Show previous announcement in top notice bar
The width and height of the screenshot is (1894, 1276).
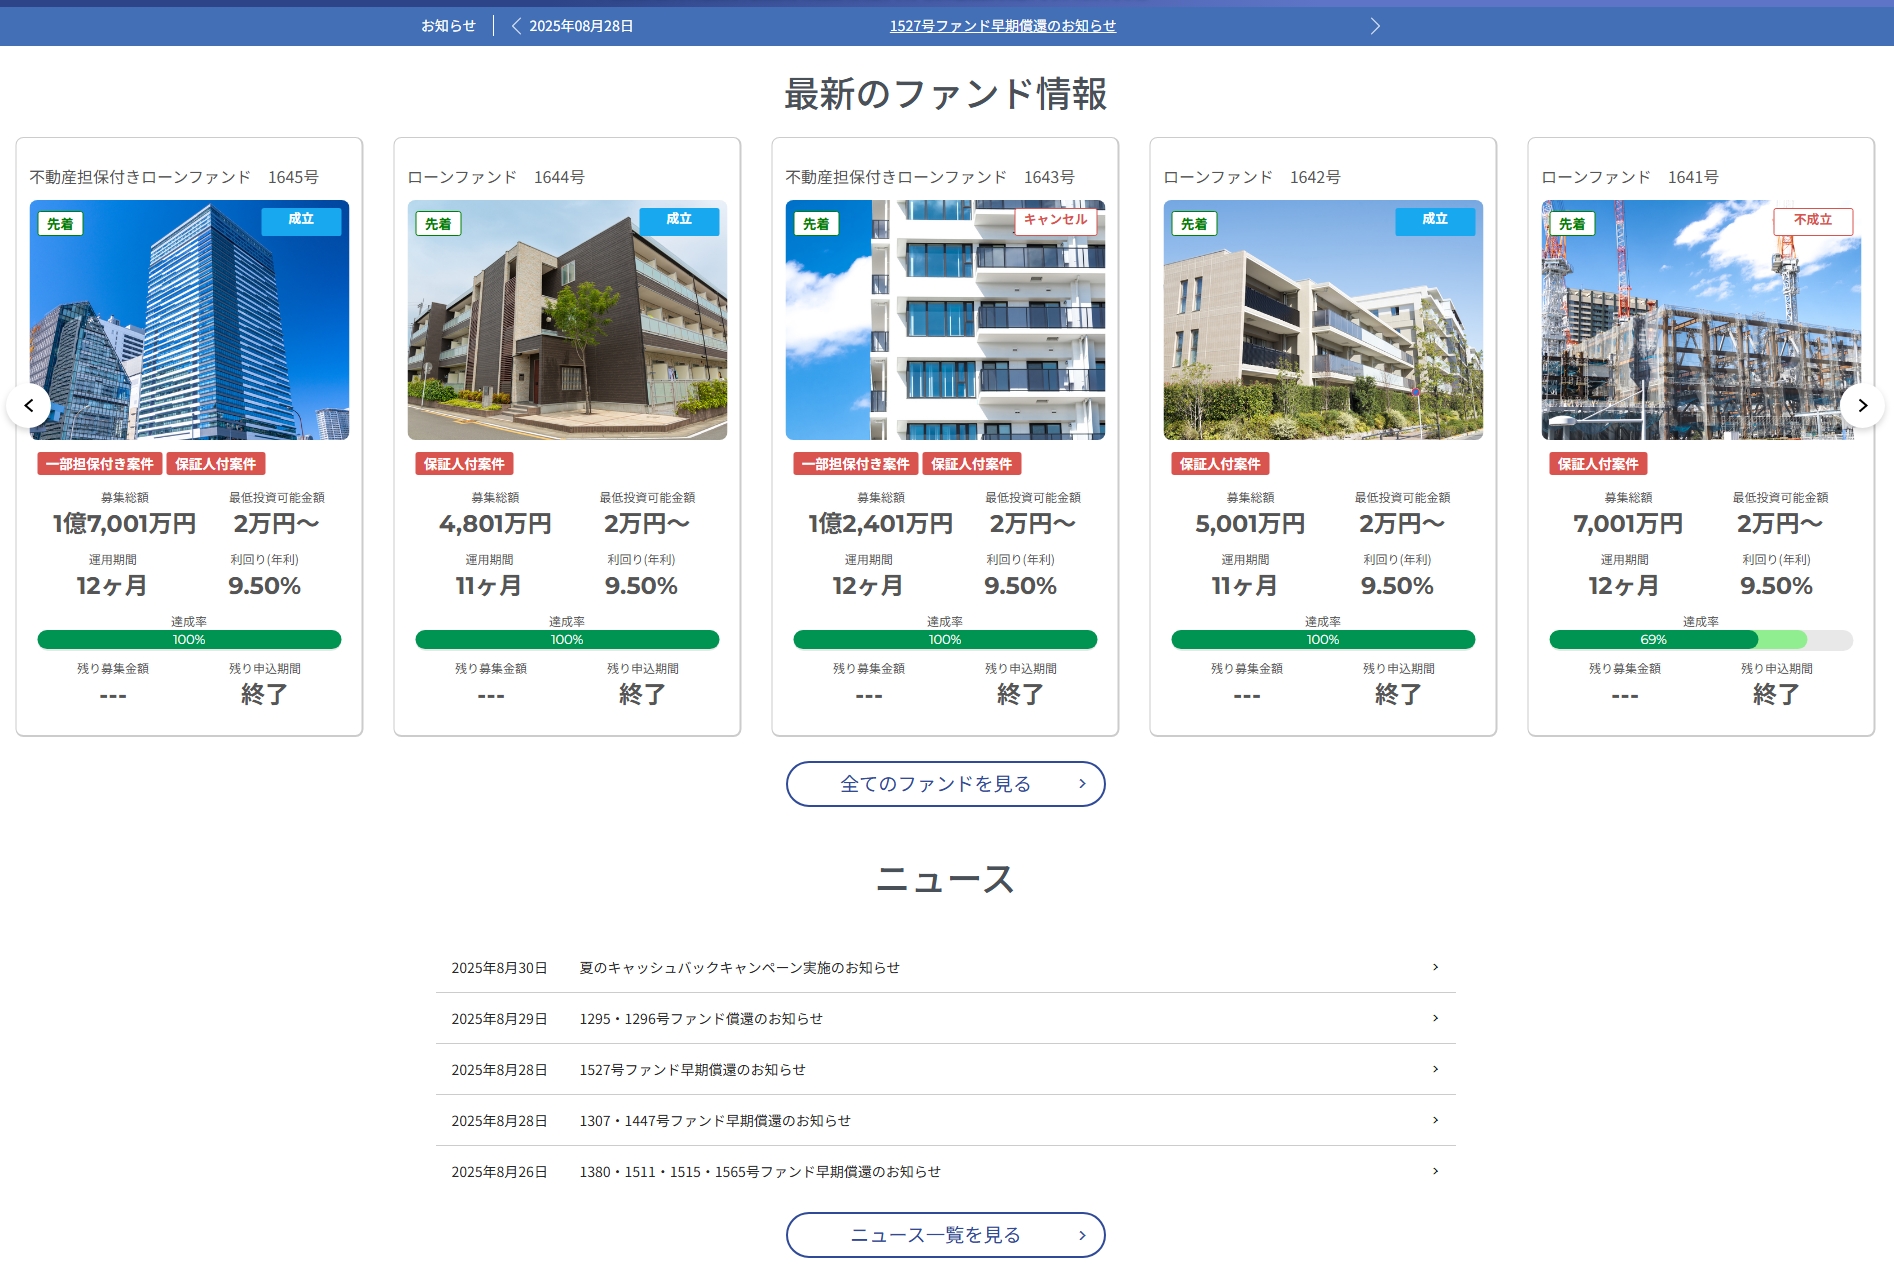[516, 26]
